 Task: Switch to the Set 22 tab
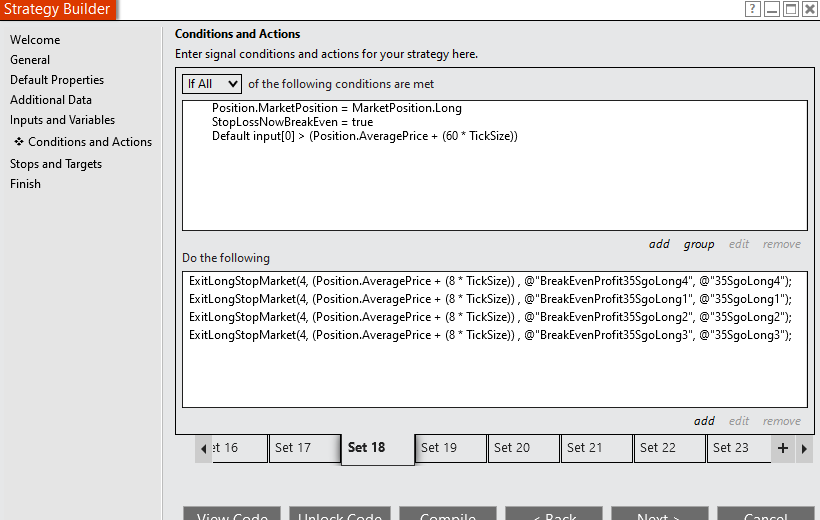669,448
